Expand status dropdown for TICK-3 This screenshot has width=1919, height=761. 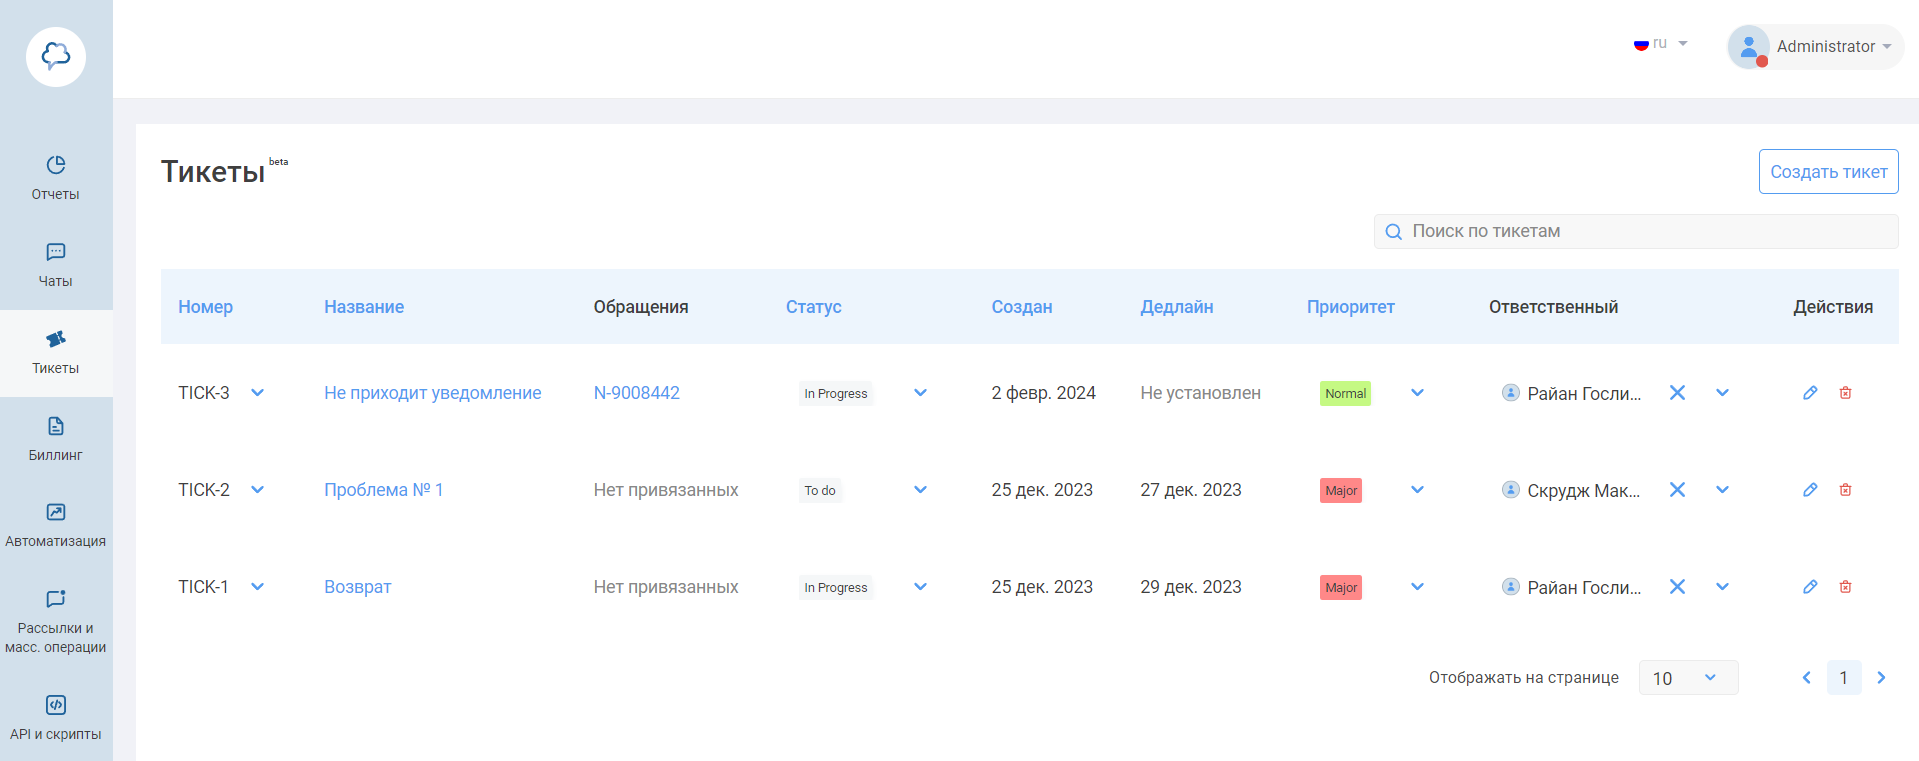[x=920, y=393]
